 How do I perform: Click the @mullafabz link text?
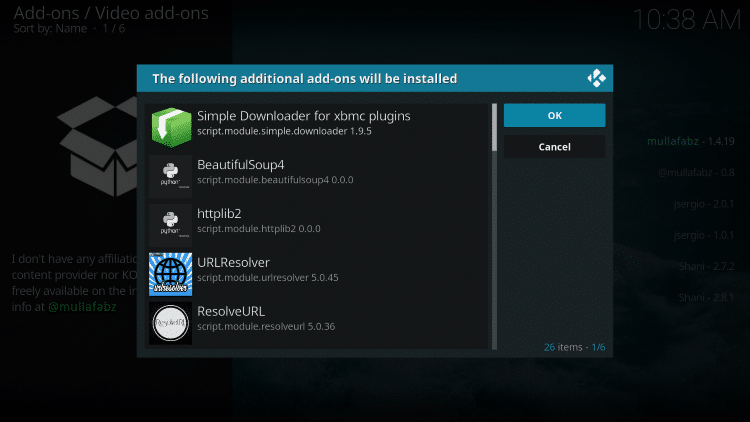point(81,307)
